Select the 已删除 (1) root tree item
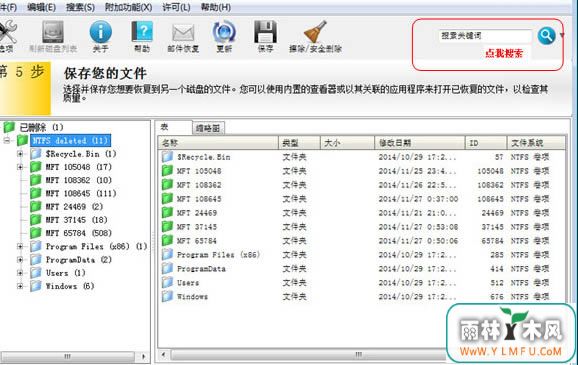 click(41, 128)
